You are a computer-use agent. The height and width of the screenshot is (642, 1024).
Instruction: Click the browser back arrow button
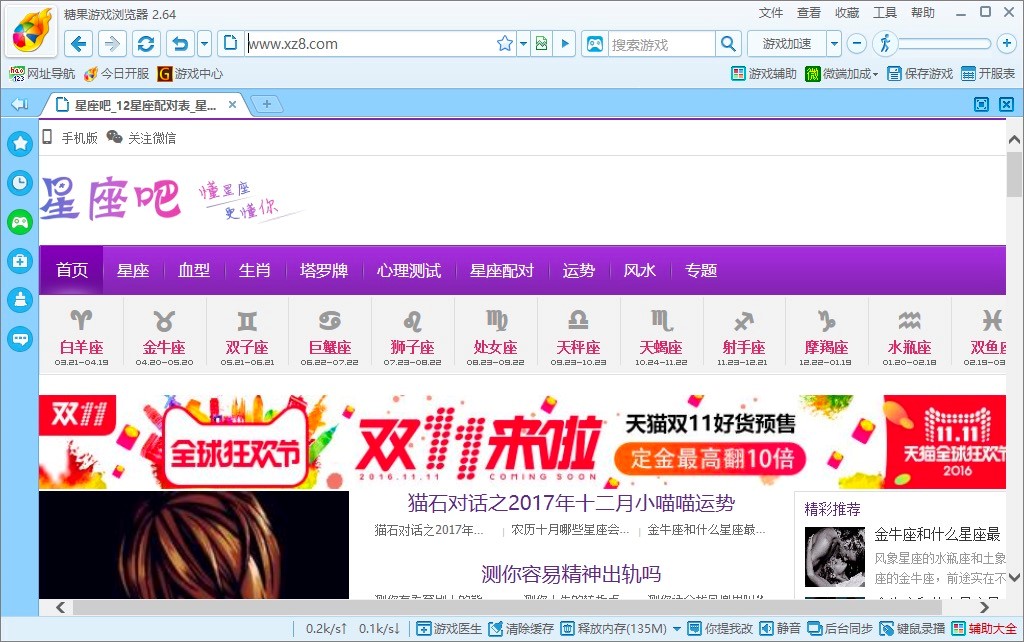78,44
